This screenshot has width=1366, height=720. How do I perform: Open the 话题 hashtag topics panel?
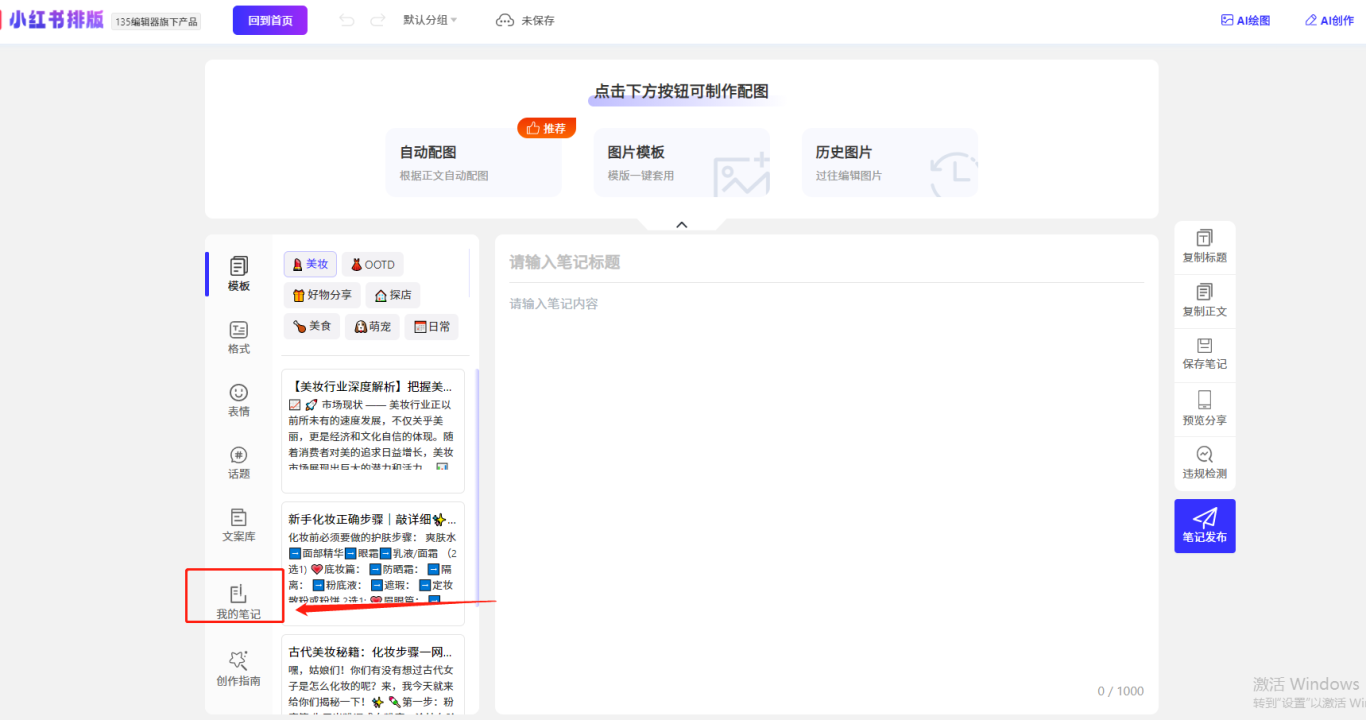(238, 463)
